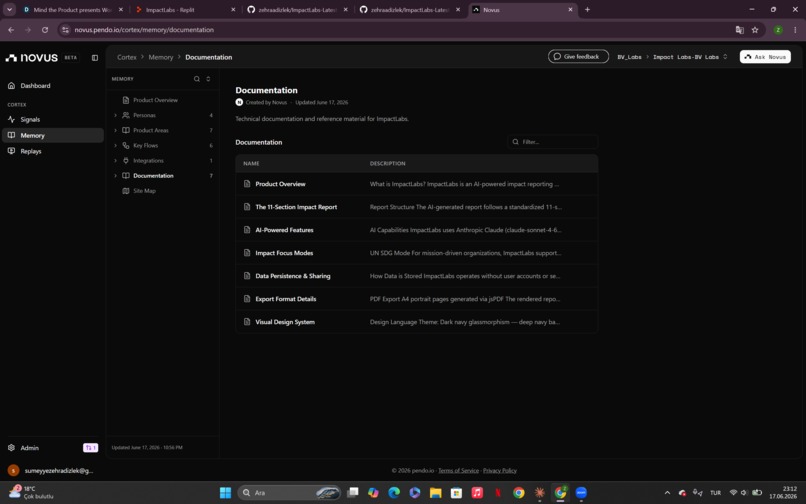Click the Memory panel sort arrows
This screenshot has height=504, width=806.
click(x=208, y=79)
